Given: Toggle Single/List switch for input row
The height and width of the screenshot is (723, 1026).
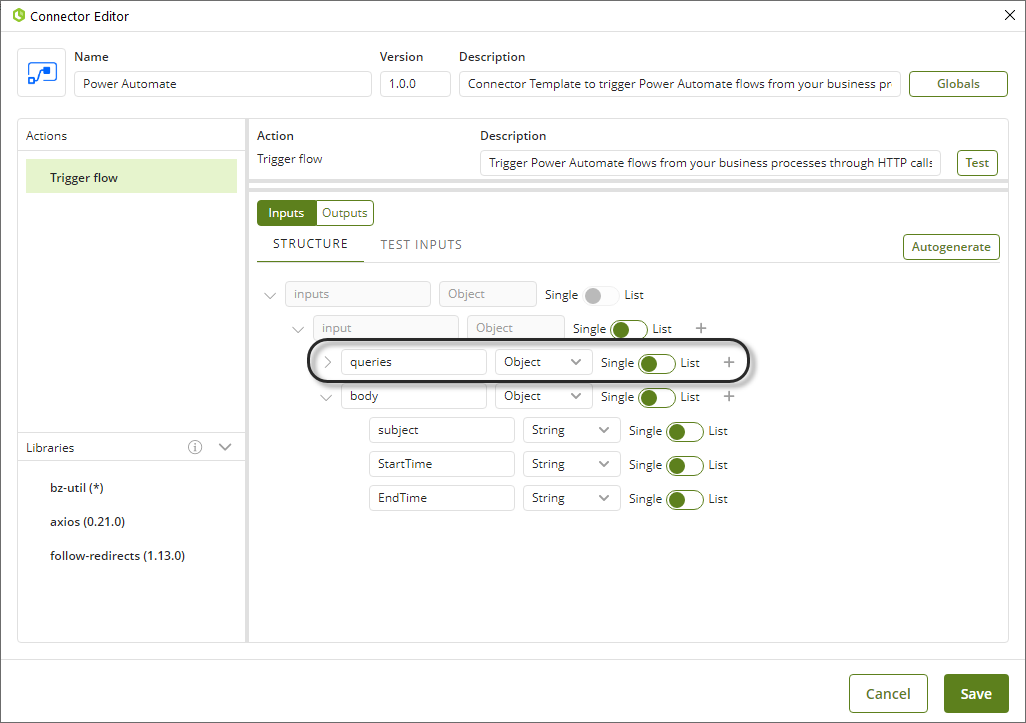Looking at the screenshot, I should point(629,329).
